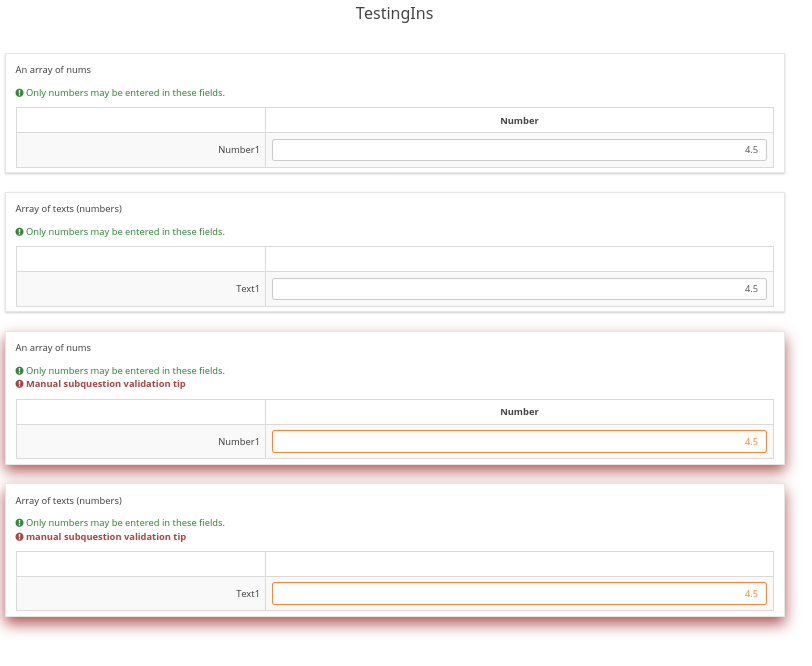Image resolution: width=812 pixels, height=666 pixels.
Task: Click the 'Number' column header in first table
Action: [x=519, y=121]
